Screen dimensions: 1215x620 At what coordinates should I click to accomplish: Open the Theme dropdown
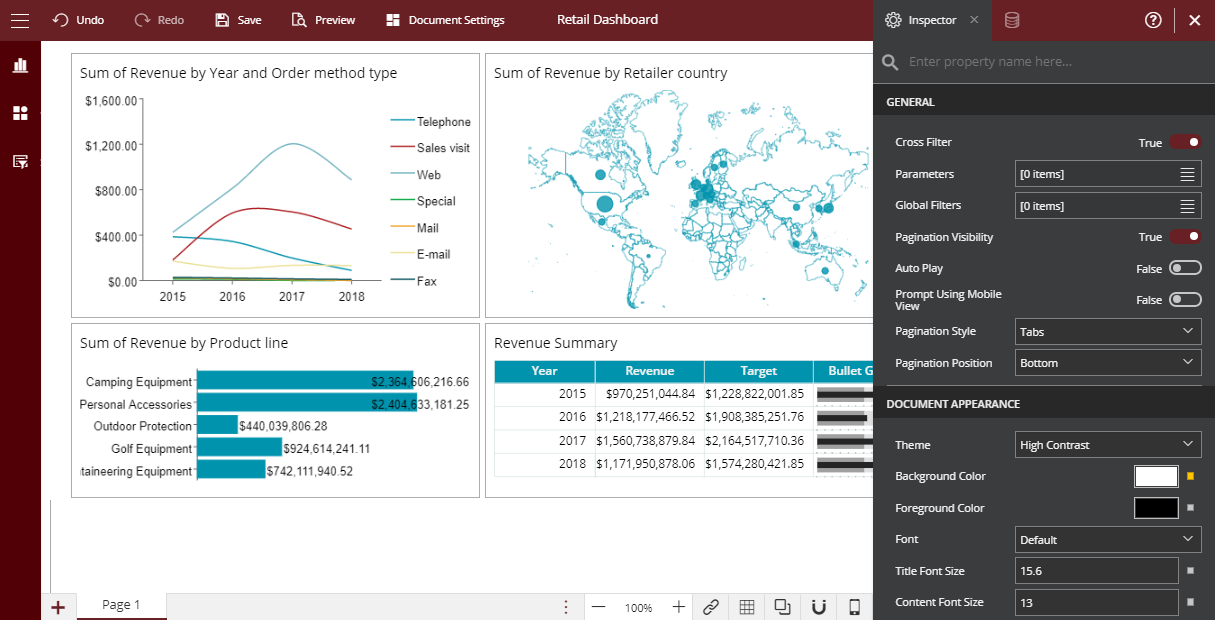point(1108,445)
